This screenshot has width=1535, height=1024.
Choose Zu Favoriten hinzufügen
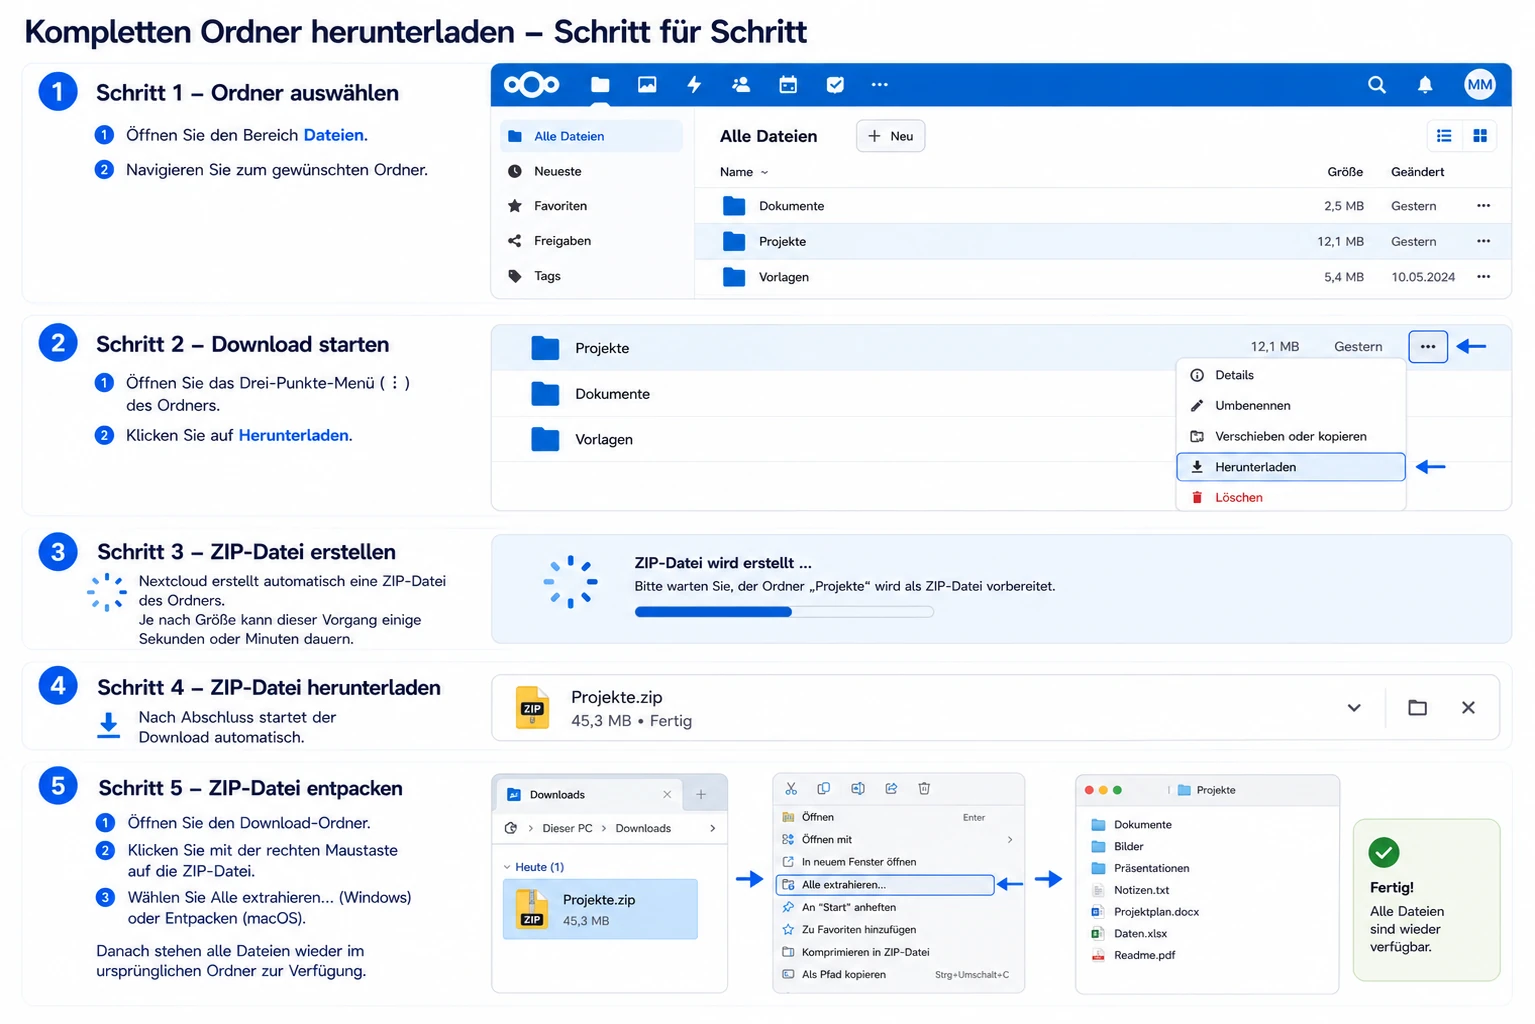click(898, 930)
